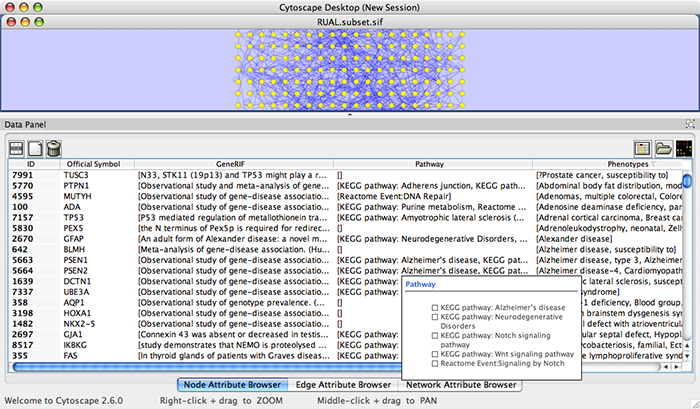
Task: Collapse the Data Panel with divider arrow
Action: click(x=349, y=115)
